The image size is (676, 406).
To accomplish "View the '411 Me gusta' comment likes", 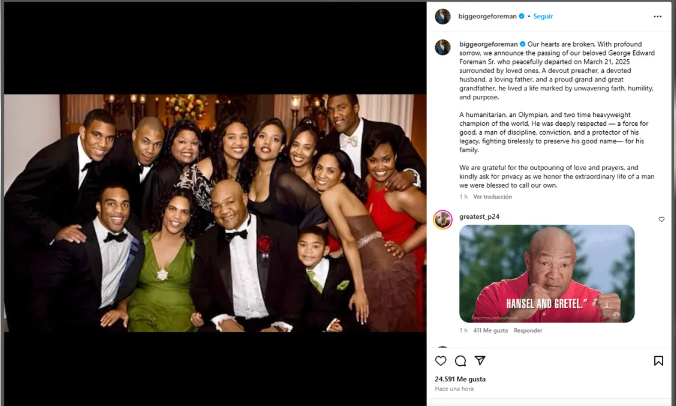I will (x=491, y=330).
